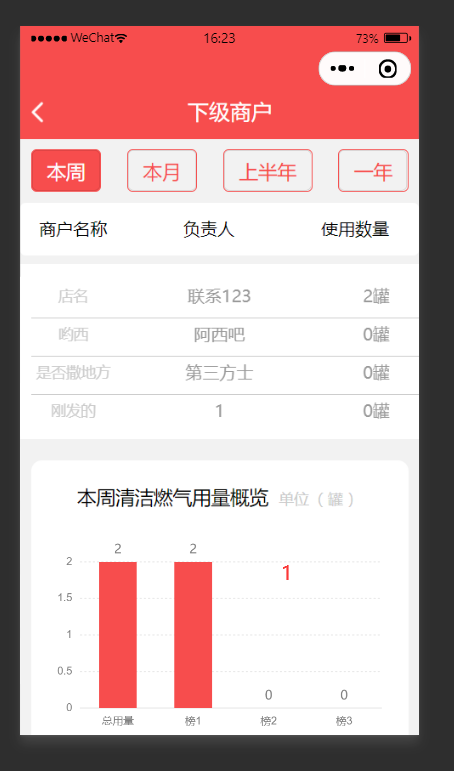454x771 pixels.
Task: Click the 16:23 clock in status bar
Action: click(x=219, y=38)
